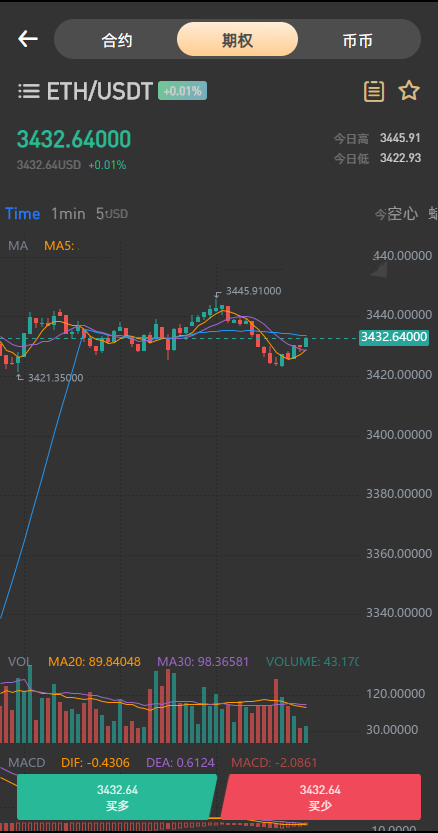Expand the MA indicator label
Viewport: 438px width, 833px height.
(18, 245)
